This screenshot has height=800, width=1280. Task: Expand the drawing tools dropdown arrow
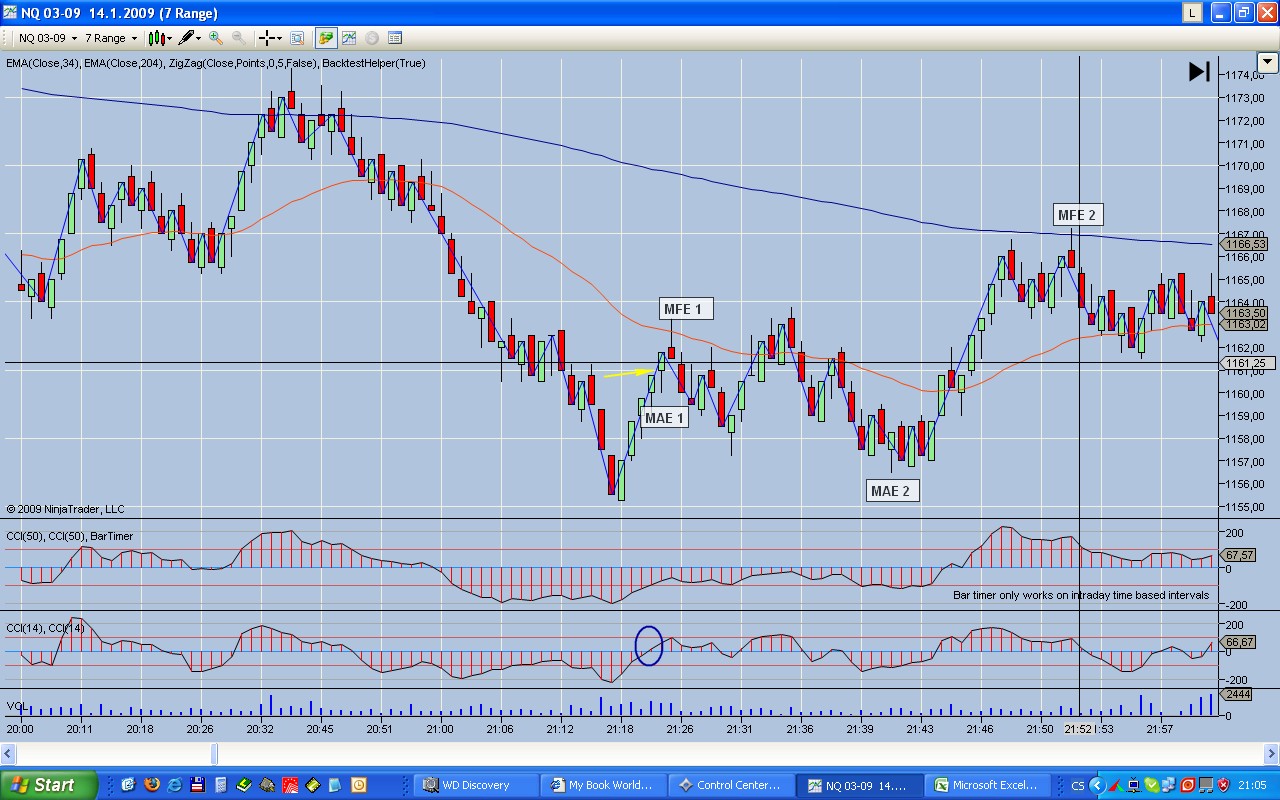[x=199, y=38]
